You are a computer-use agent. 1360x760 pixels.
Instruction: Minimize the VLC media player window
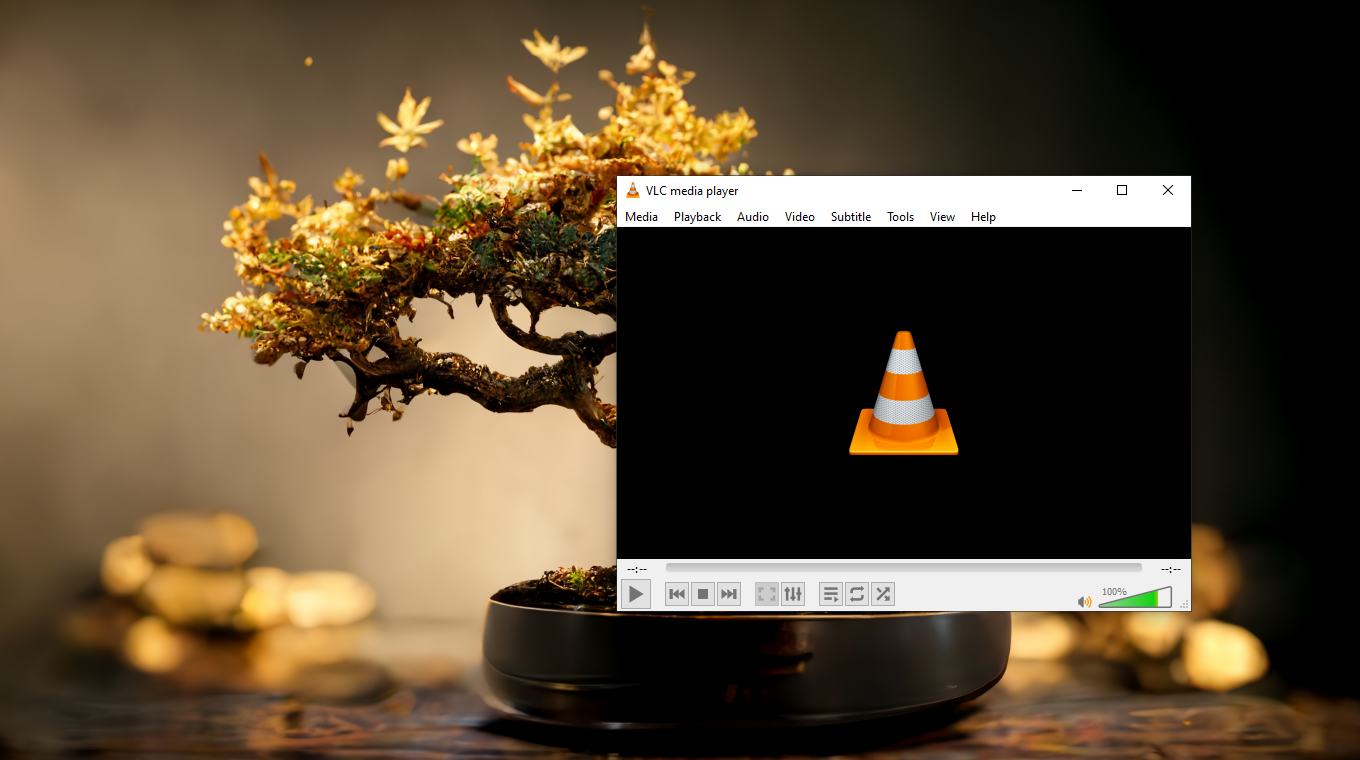[x=1077, y=190]
